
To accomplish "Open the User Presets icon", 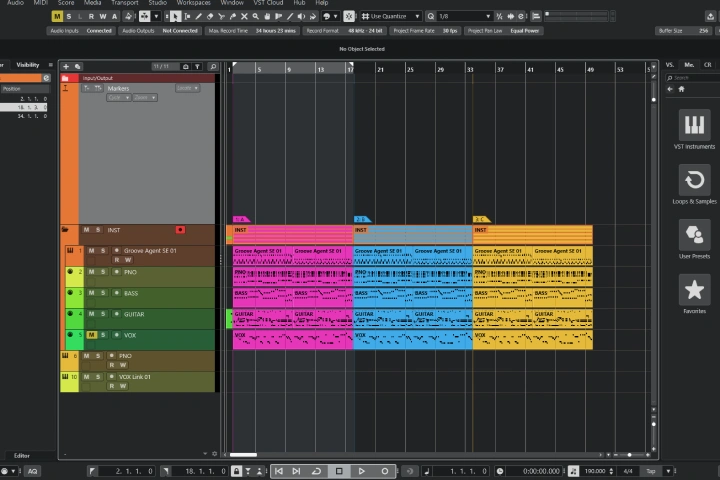I will (x=694, y=235).
